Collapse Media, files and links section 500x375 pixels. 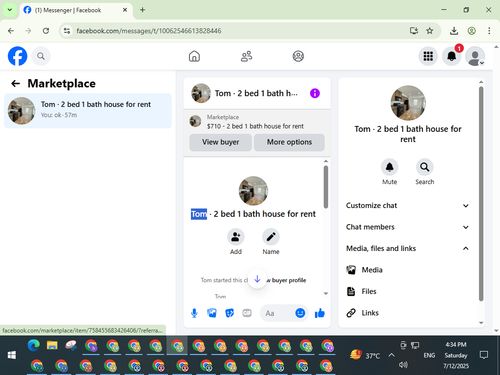[407, 248]
